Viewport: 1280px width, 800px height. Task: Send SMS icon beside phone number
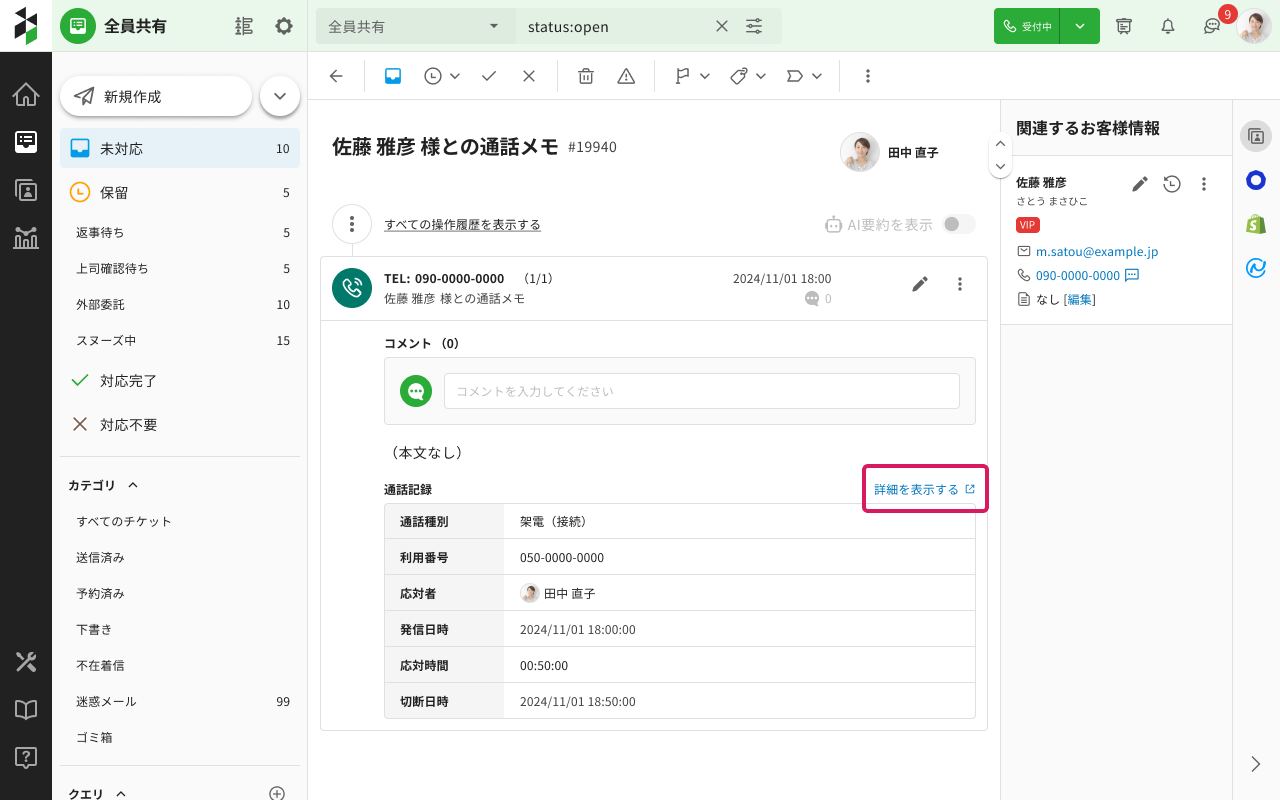(1132, 275)
